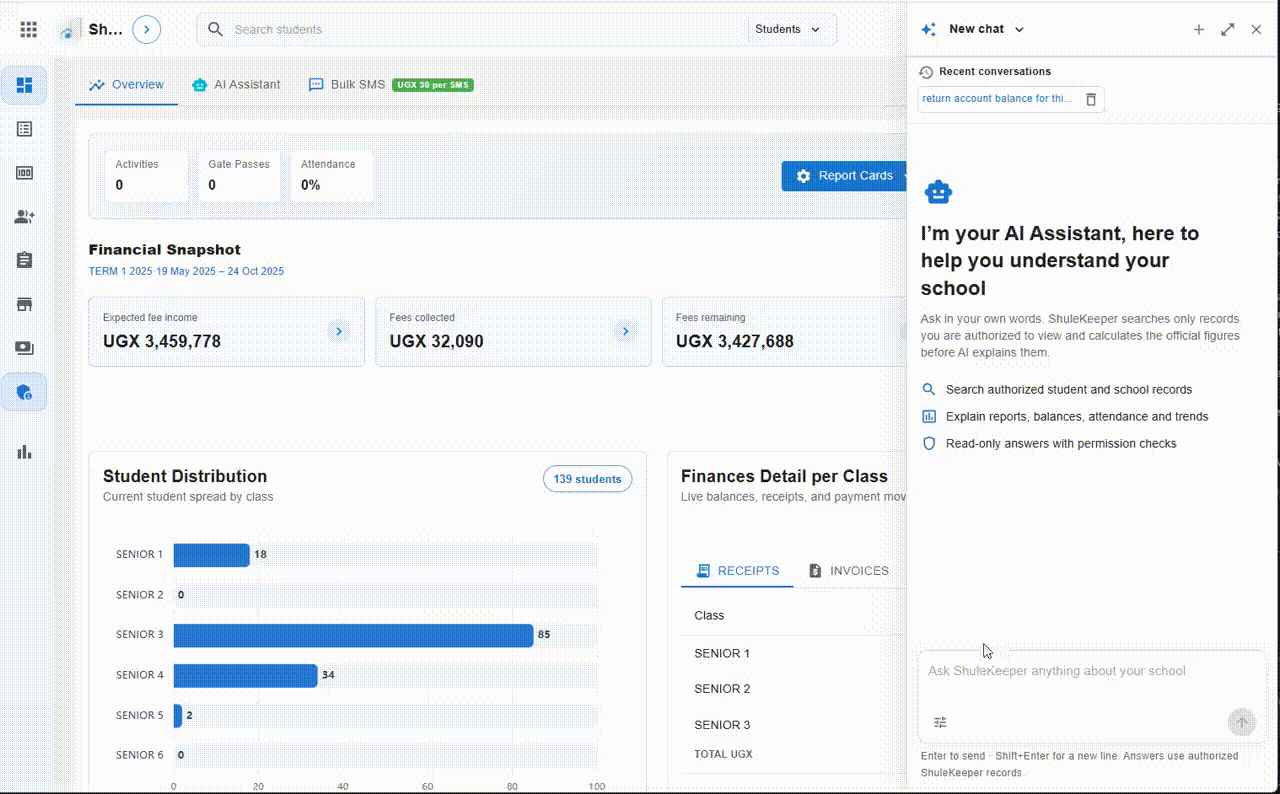Click the Recent conversations history icon
The width and height of the screenshot is (1280, 794).
pyautogui.click(x=926, y=72)
